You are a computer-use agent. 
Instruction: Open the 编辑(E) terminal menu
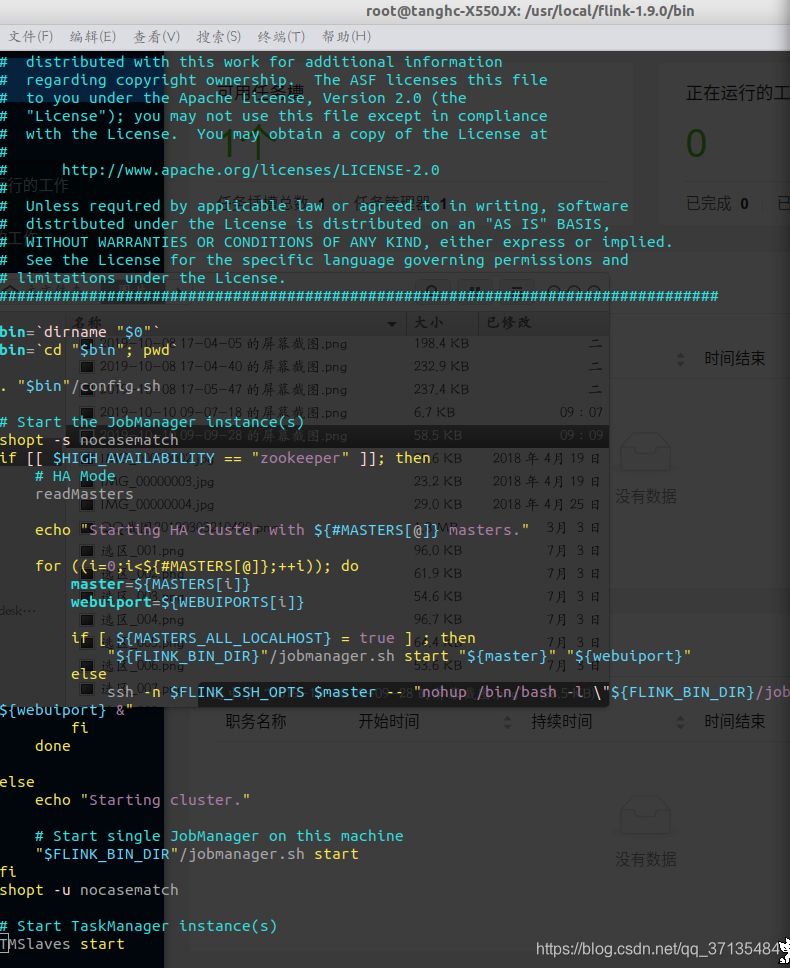point(93,36)
